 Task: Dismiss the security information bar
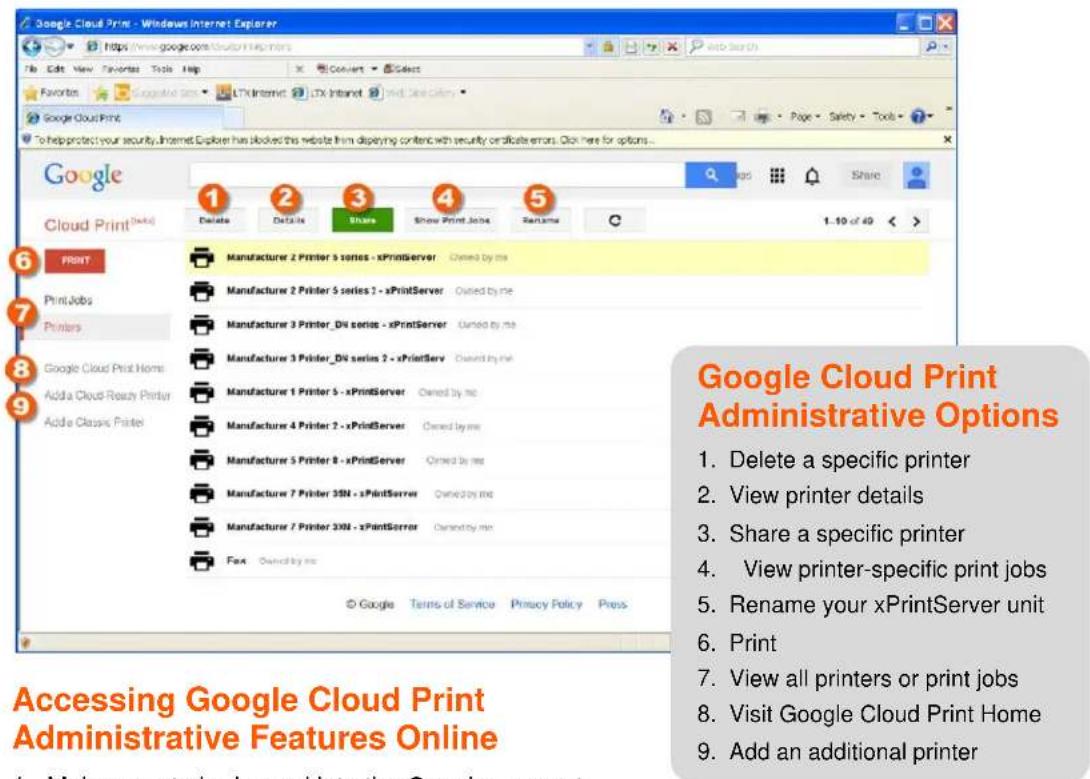tap(947, 140)
